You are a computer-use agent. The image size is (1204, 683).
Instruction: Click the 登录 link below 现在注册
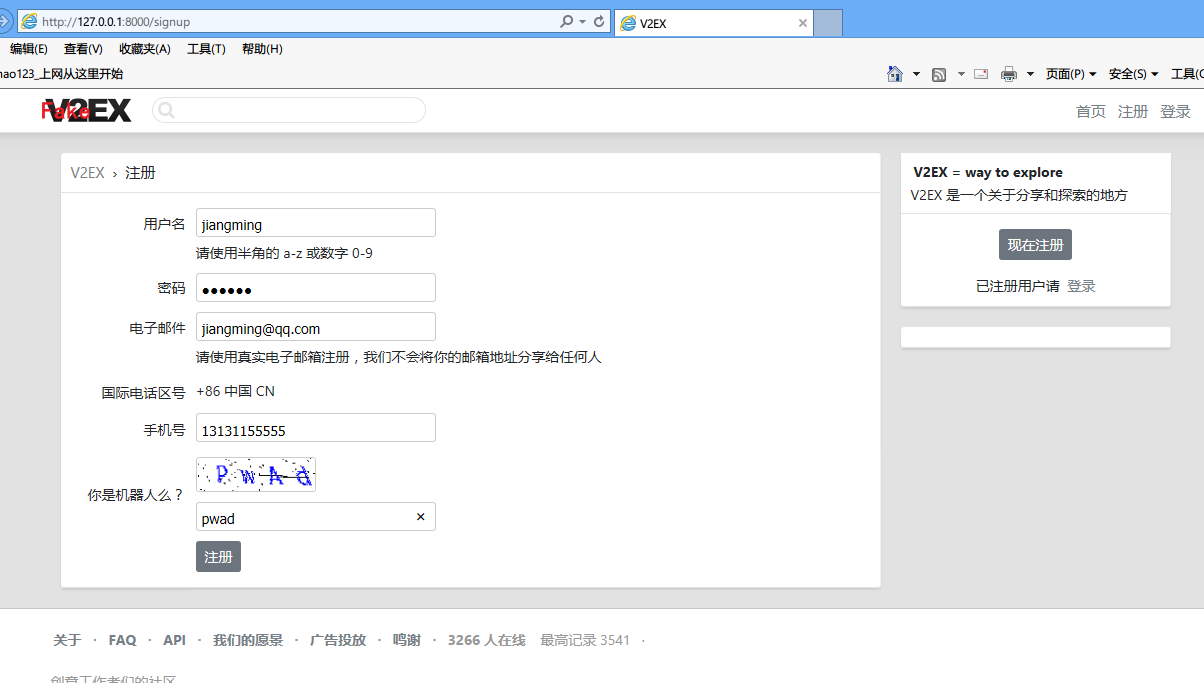(1081, 286)
